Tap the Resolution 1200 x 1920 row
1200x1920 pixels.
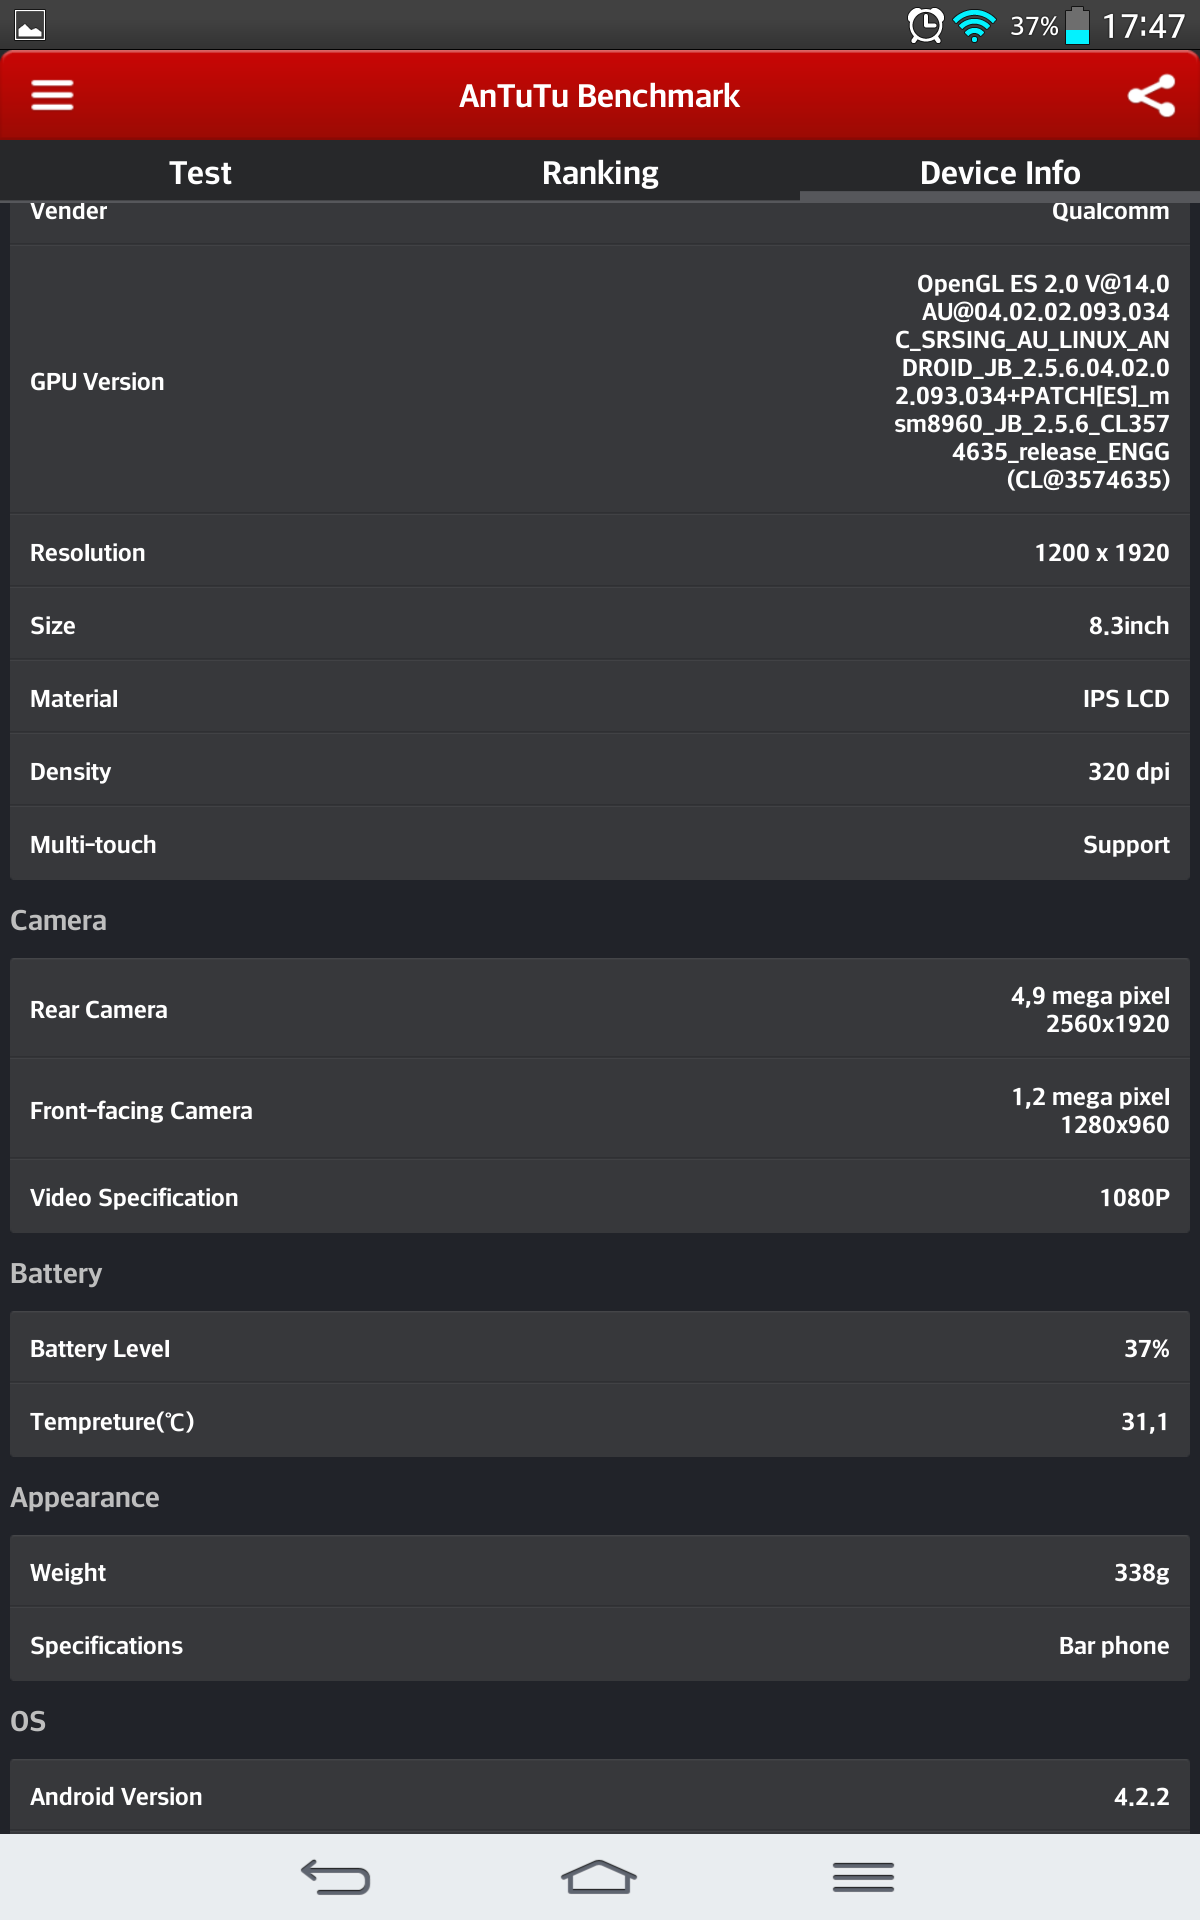tap(600, 552)
